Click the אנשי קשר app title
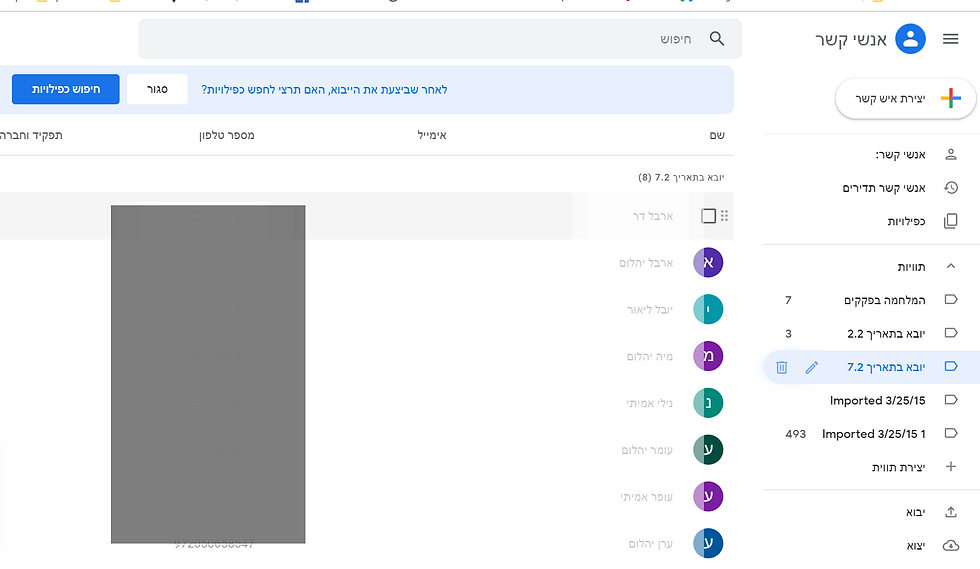 pyautogui.click(x=851, y=39)
